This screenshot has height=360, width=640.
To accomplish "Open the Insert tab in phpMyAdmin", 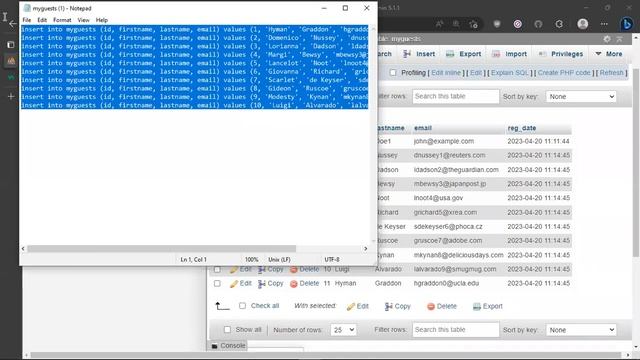I will point(419,54).
